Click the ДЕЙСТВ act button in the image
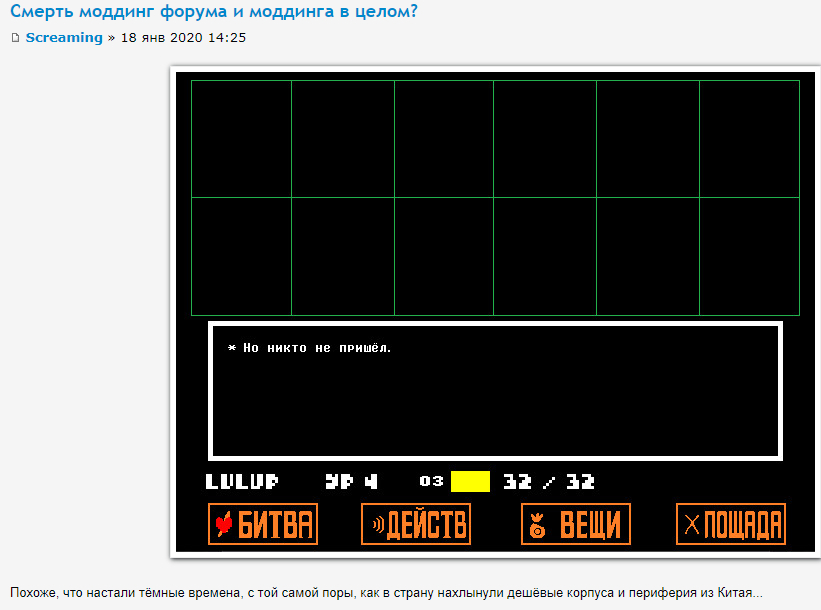Screen dimensions: 821x610 coord(416,524)
